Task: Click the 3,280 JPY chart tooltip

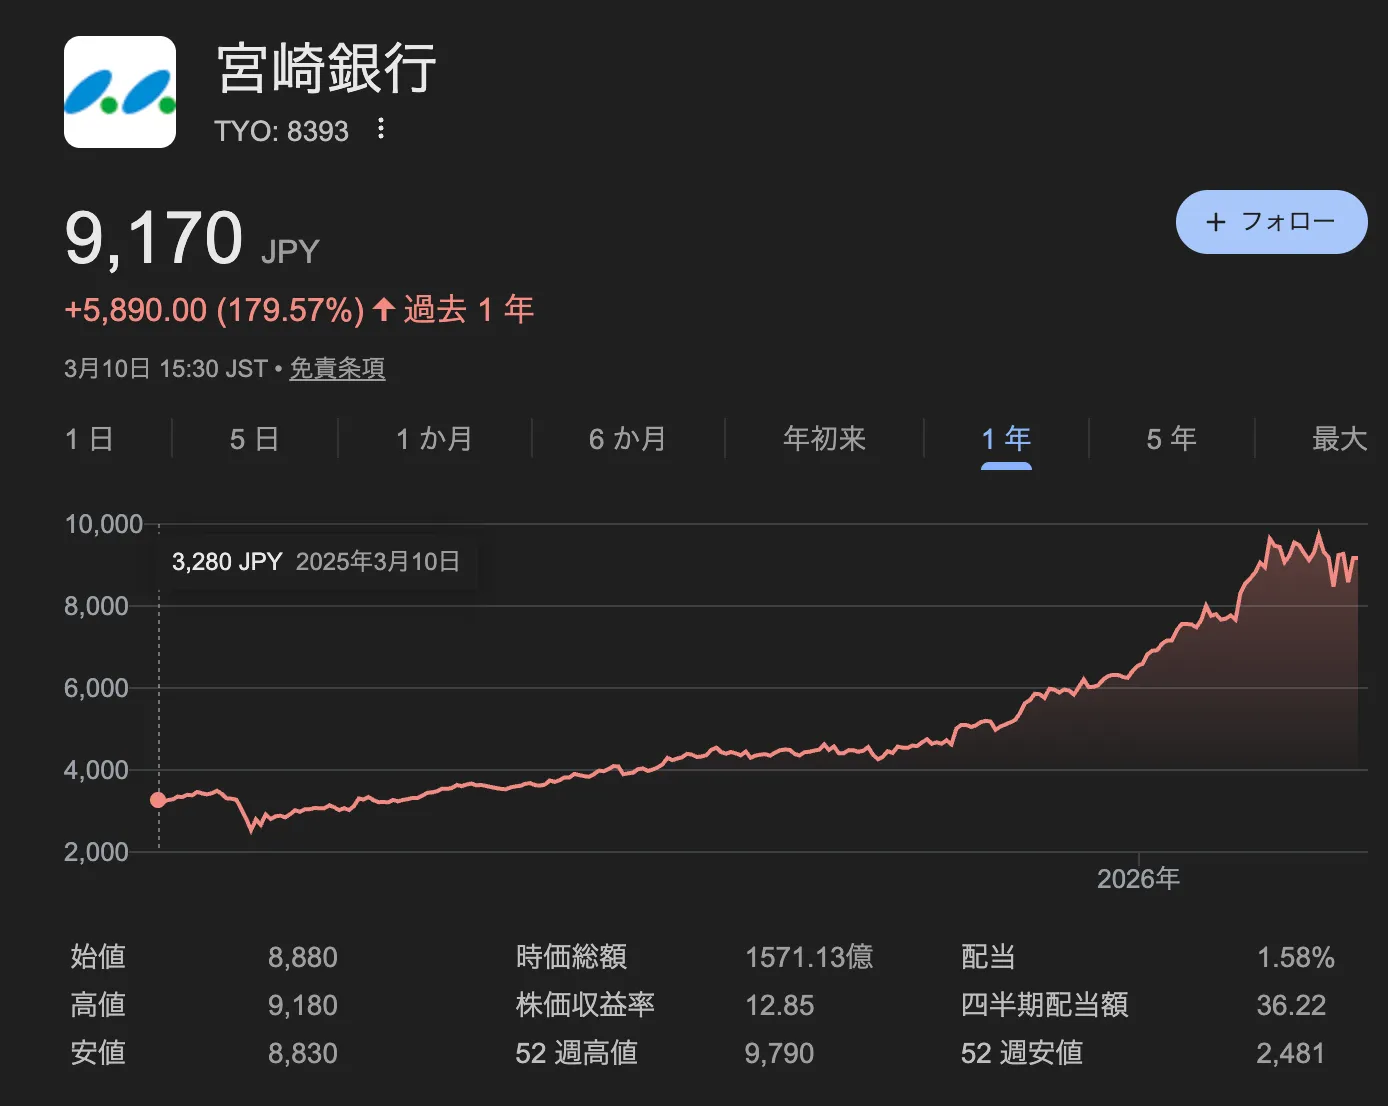Action: [315, 562]
